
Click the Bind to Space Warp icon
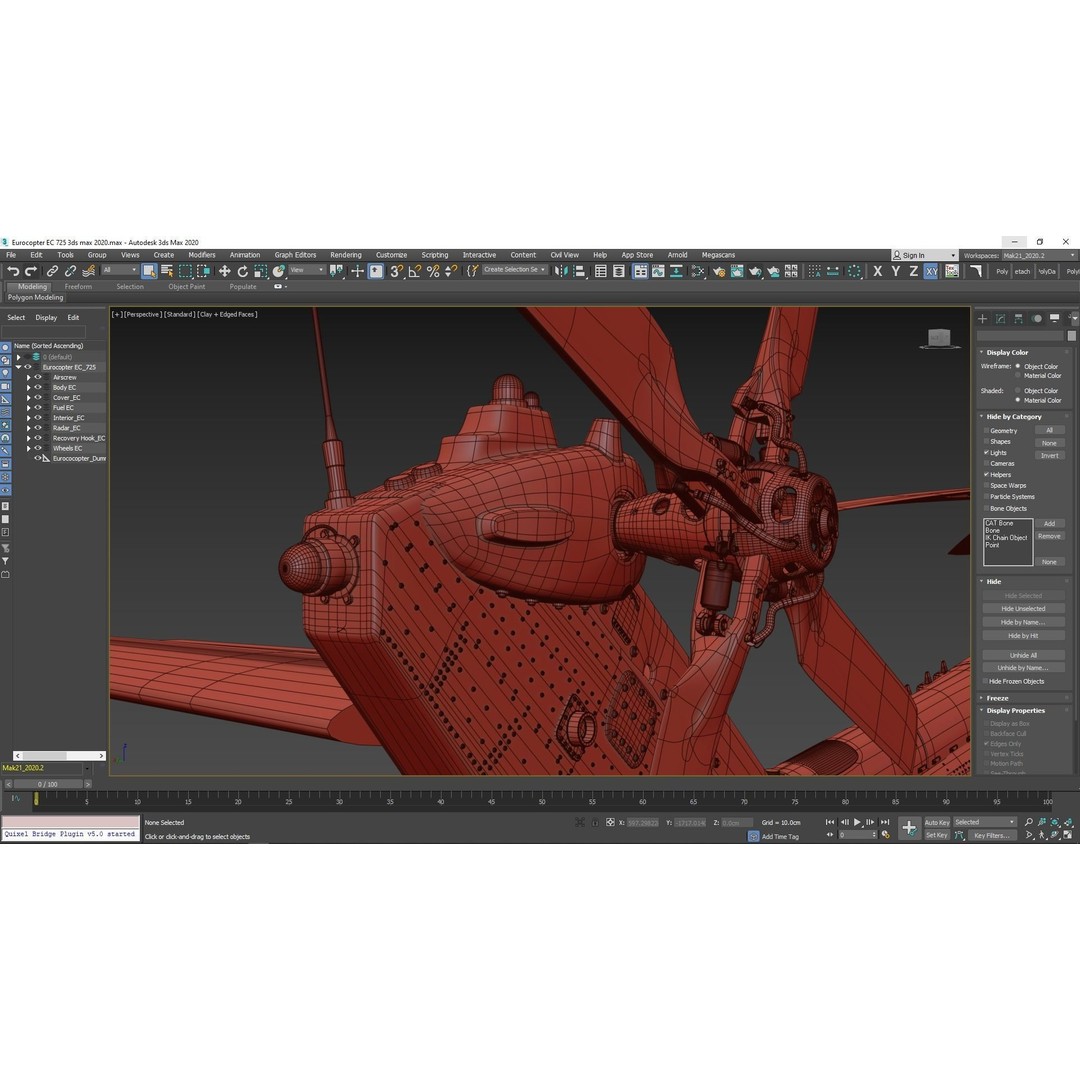[88, 271]
